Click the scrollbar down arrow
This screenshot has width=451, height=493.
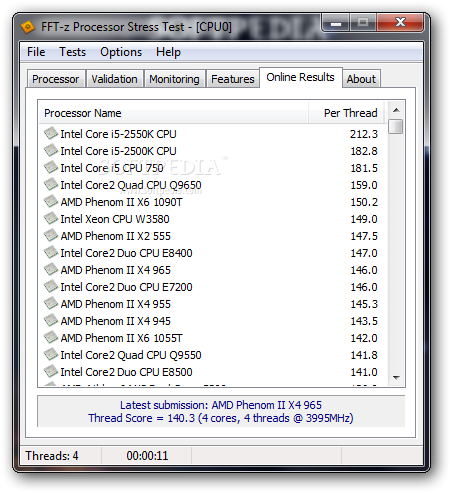[x=396, y=377]
